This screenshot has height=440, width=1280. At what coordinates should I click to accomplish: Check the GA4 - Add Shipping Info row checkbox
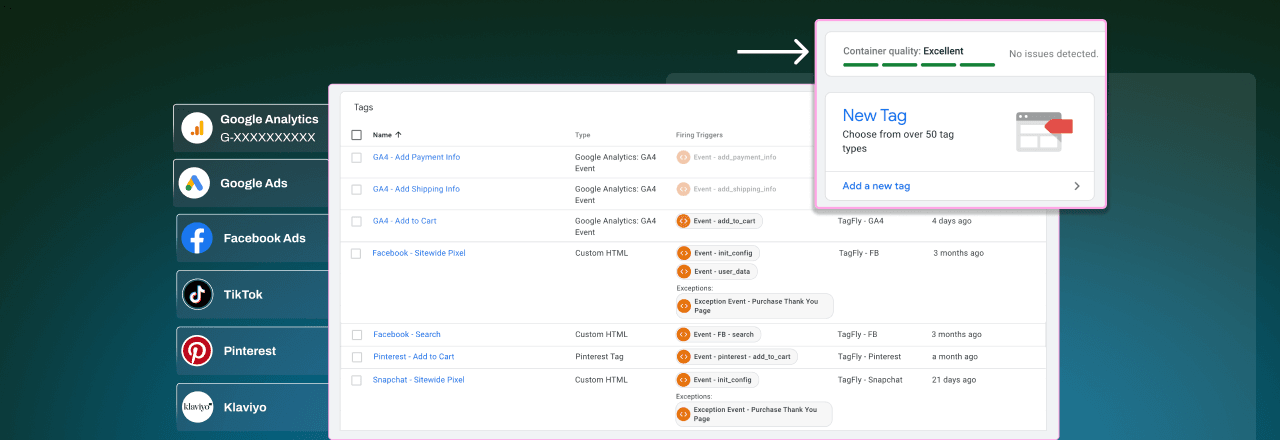point(356,189)
